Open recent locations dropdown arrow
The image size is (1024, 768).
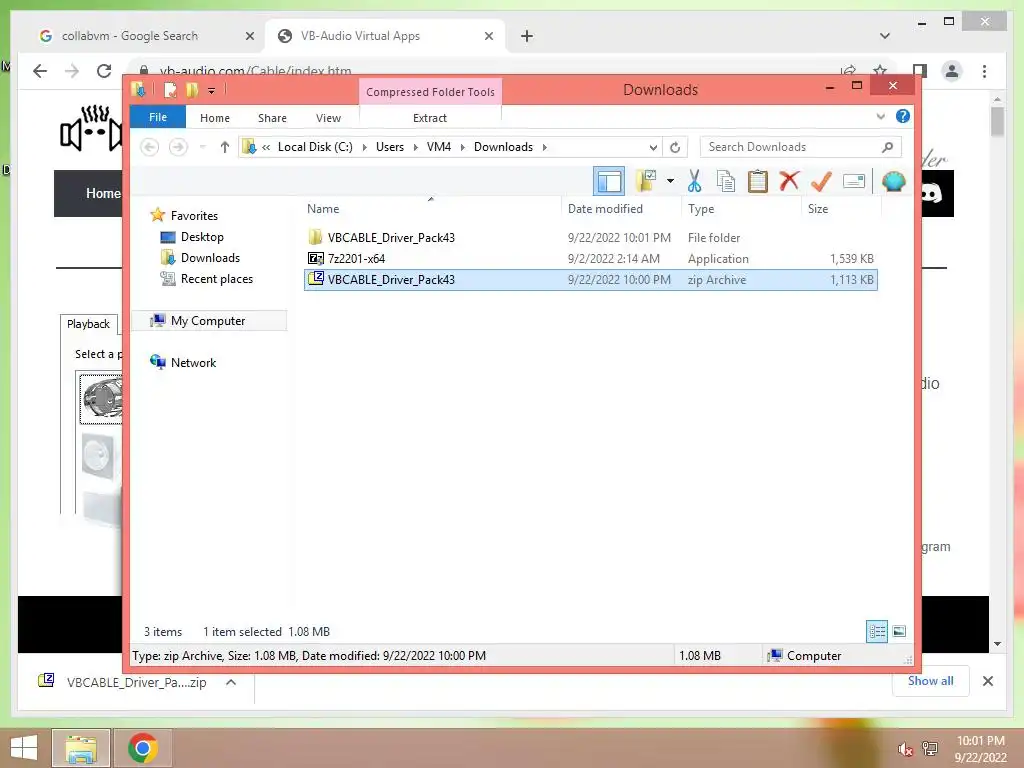click(x=202, y=147)
